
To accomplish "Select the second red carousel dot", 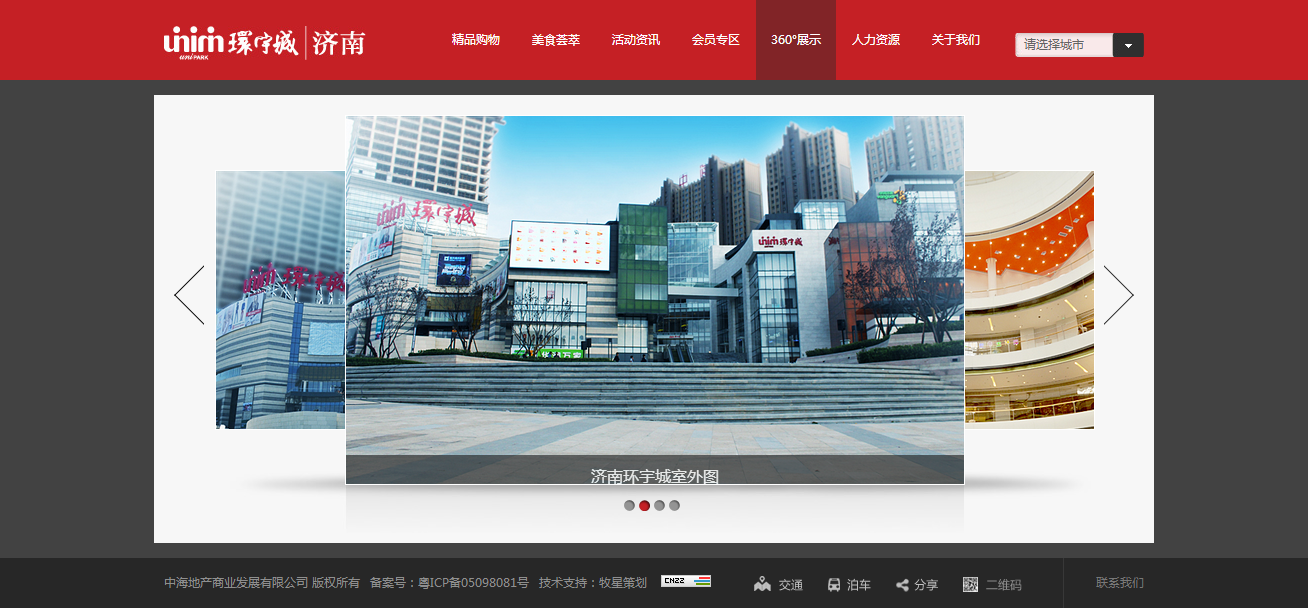I will [x=644, y=505].
